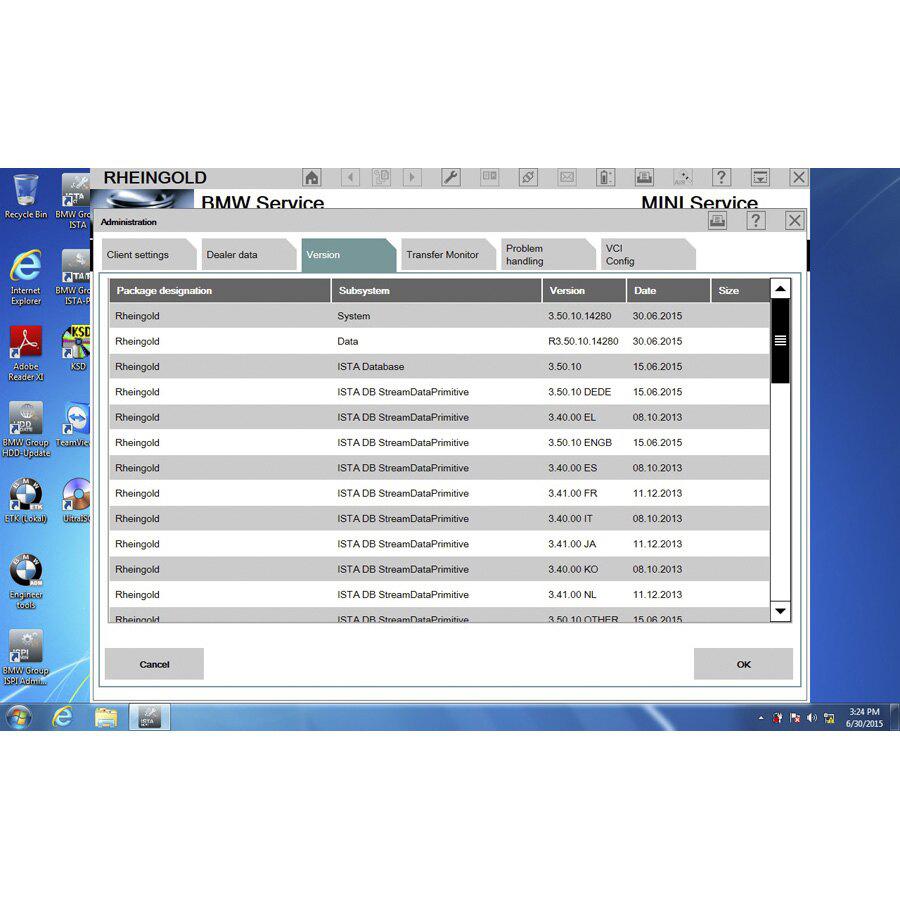Click version 3.41.00 FR

(x=573, y=493)
